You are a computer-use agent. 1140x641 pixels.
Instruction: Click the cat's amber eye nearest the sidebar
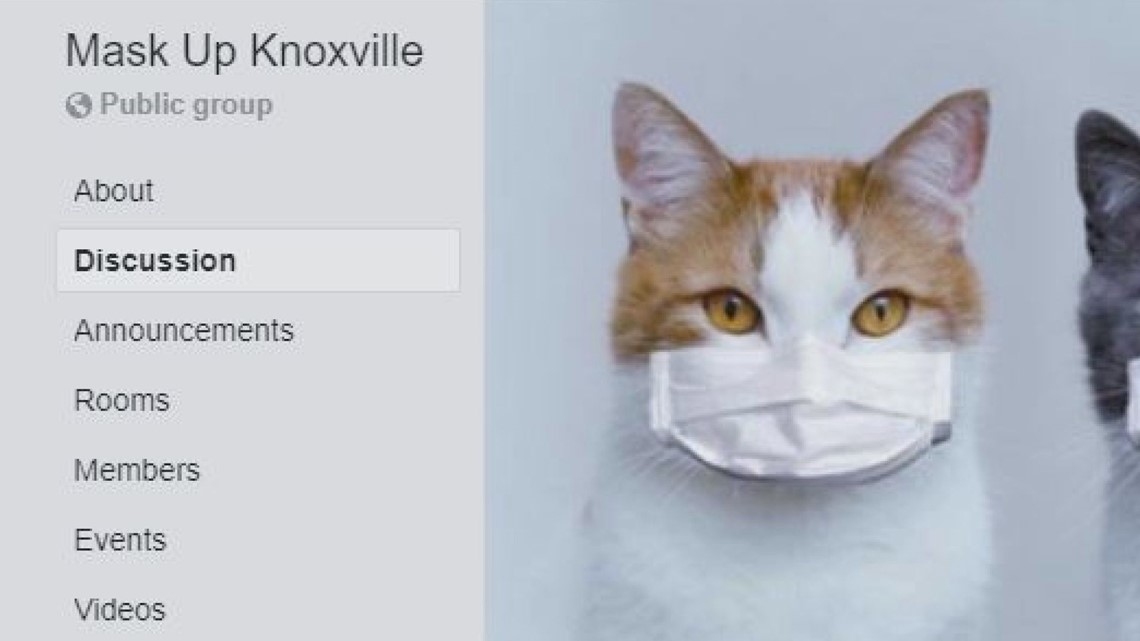coord(731,311)
